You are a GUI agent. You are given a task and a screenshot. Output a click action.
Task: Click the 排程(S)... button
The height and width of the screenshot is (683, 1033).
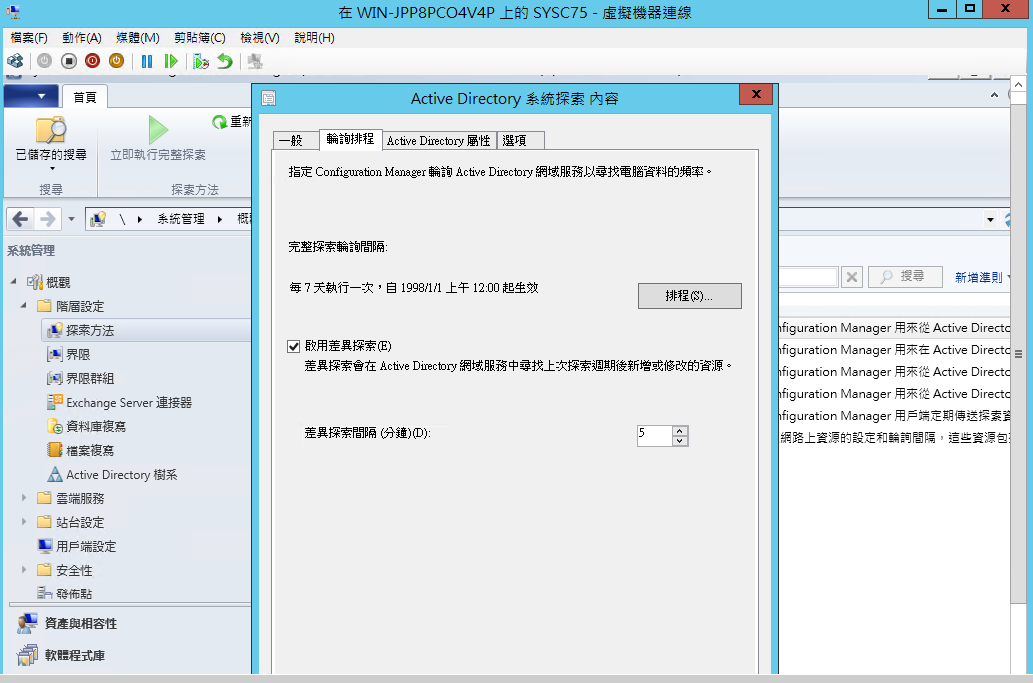689,296
